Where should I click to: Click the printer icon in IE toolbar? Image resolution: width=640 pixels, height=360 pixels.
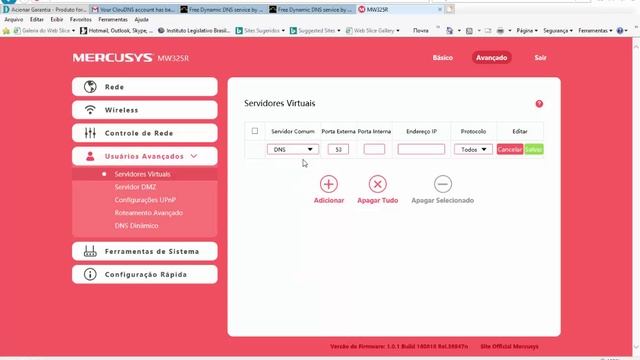(500, 31)
